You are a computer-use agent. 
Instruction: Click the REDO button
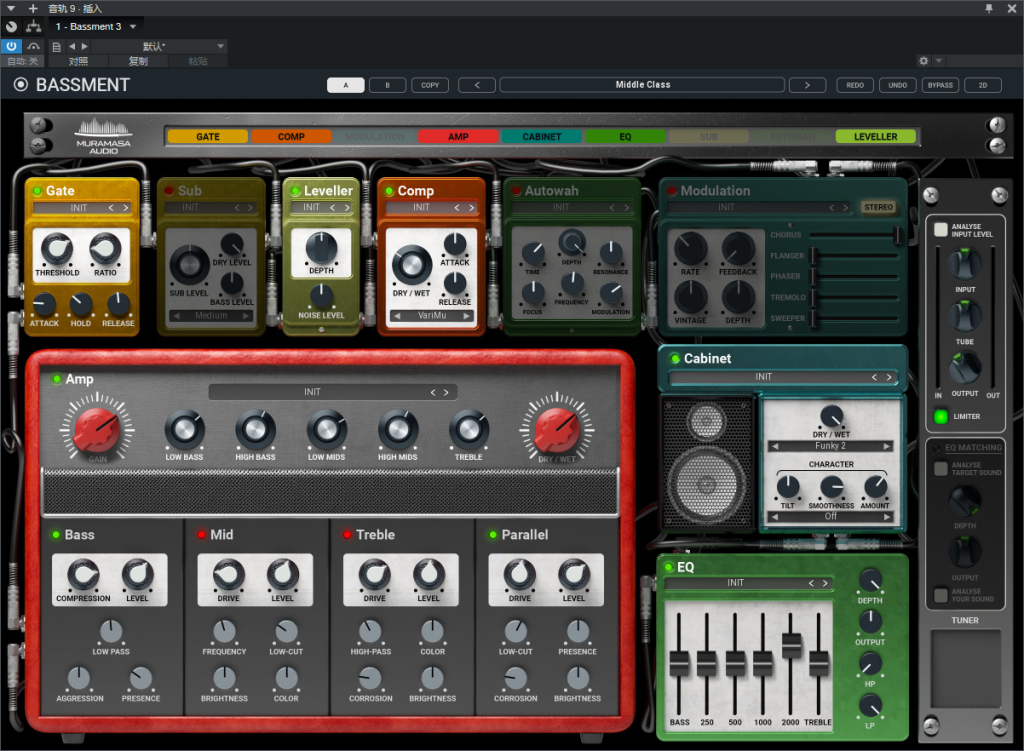pyautogui.click(x=855, y=85)
